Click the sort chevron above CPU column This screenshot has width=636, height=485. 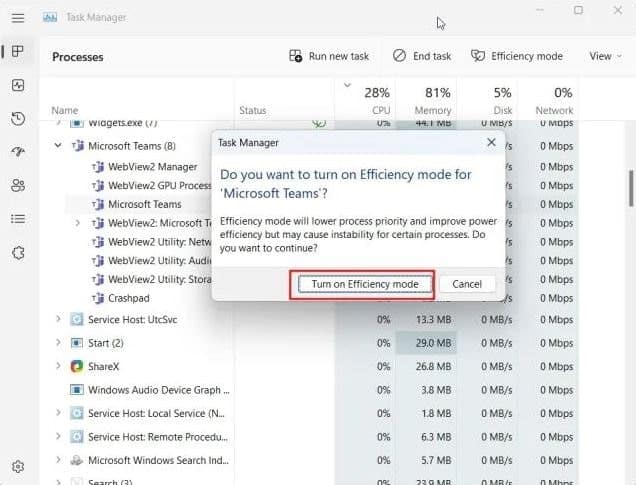point(347,85)
